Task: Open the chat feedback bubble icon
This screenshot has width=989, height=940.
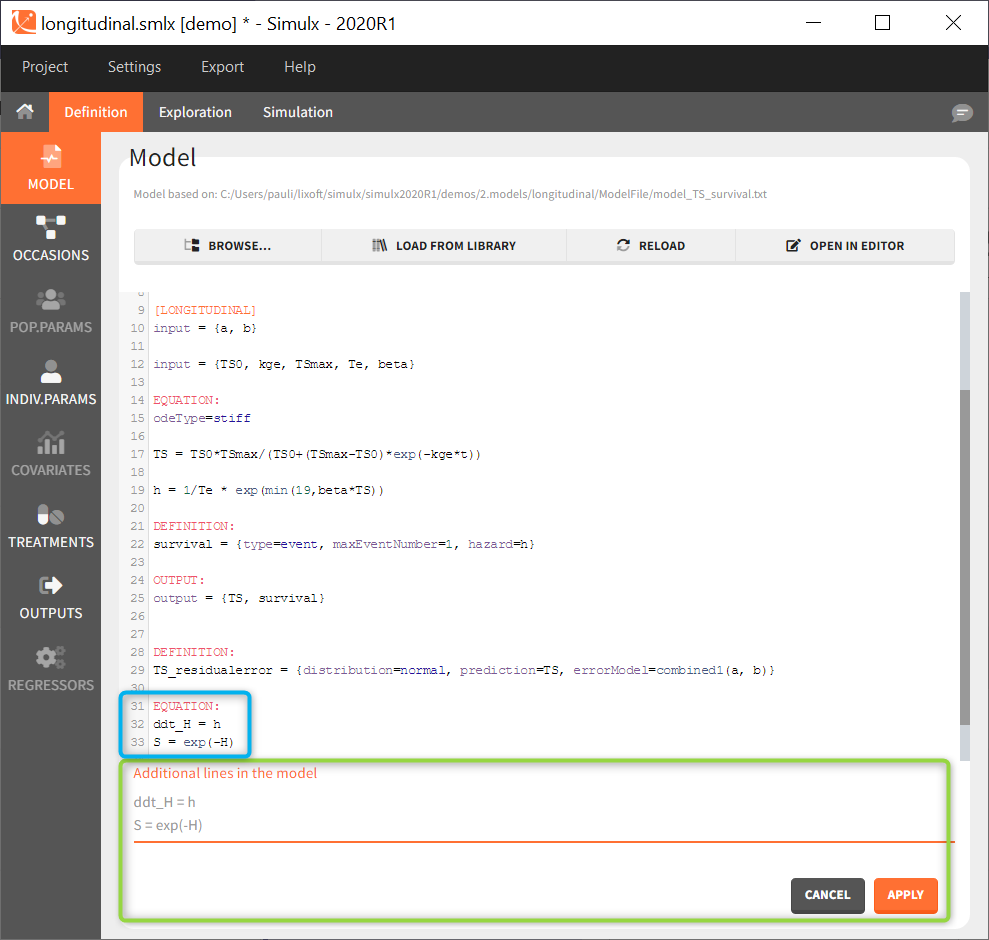Action: pyautogui.click(x=962, y=113)
